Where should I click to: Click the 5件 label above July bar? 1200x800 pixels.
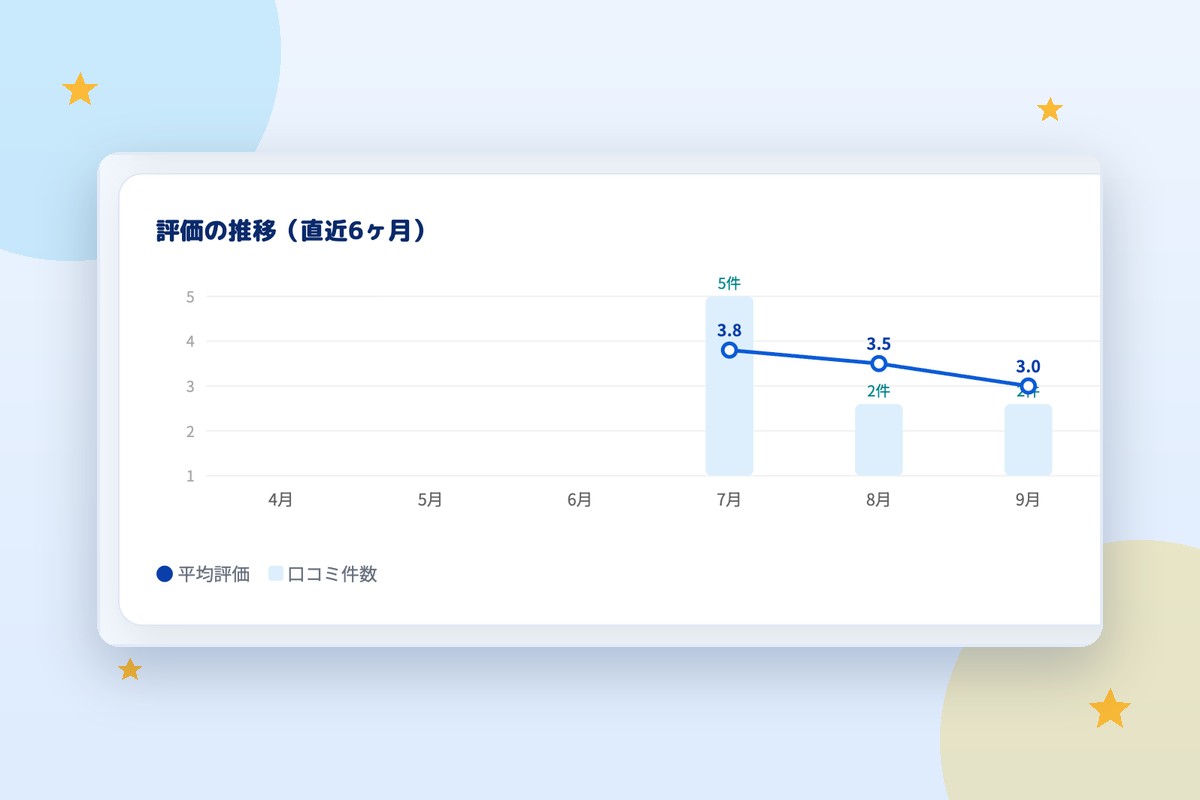click(x=729, y=283)
